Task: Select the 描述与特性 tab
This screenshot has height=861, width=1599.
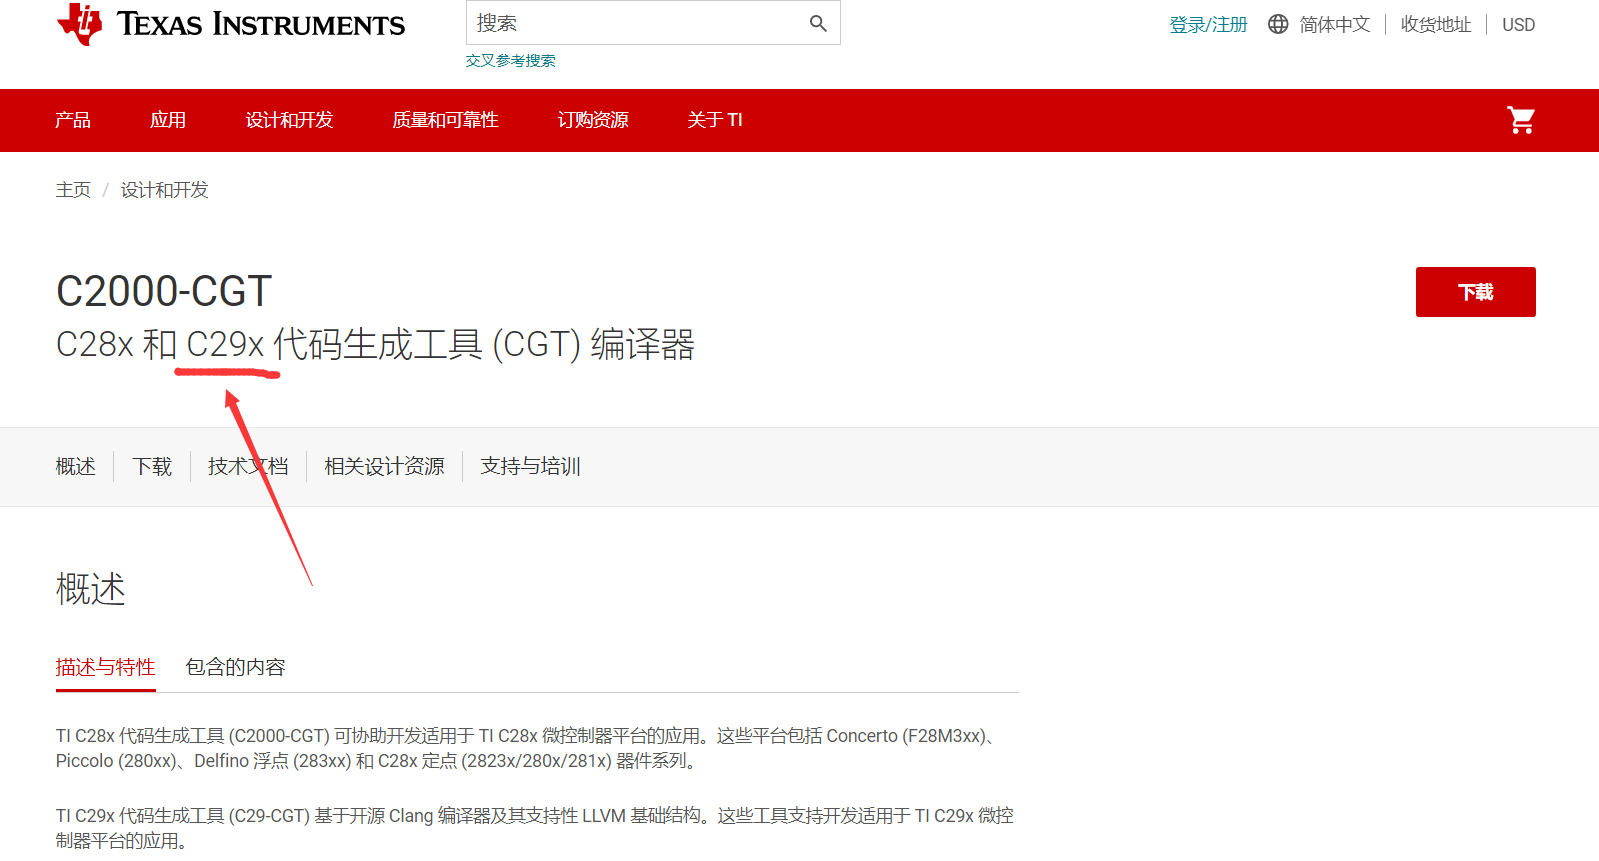Action: point(105,667)
